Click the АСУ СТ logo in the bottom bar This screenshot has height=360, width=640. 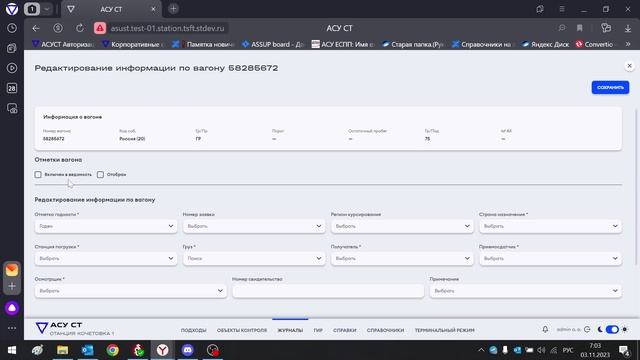tap(59, 328)
